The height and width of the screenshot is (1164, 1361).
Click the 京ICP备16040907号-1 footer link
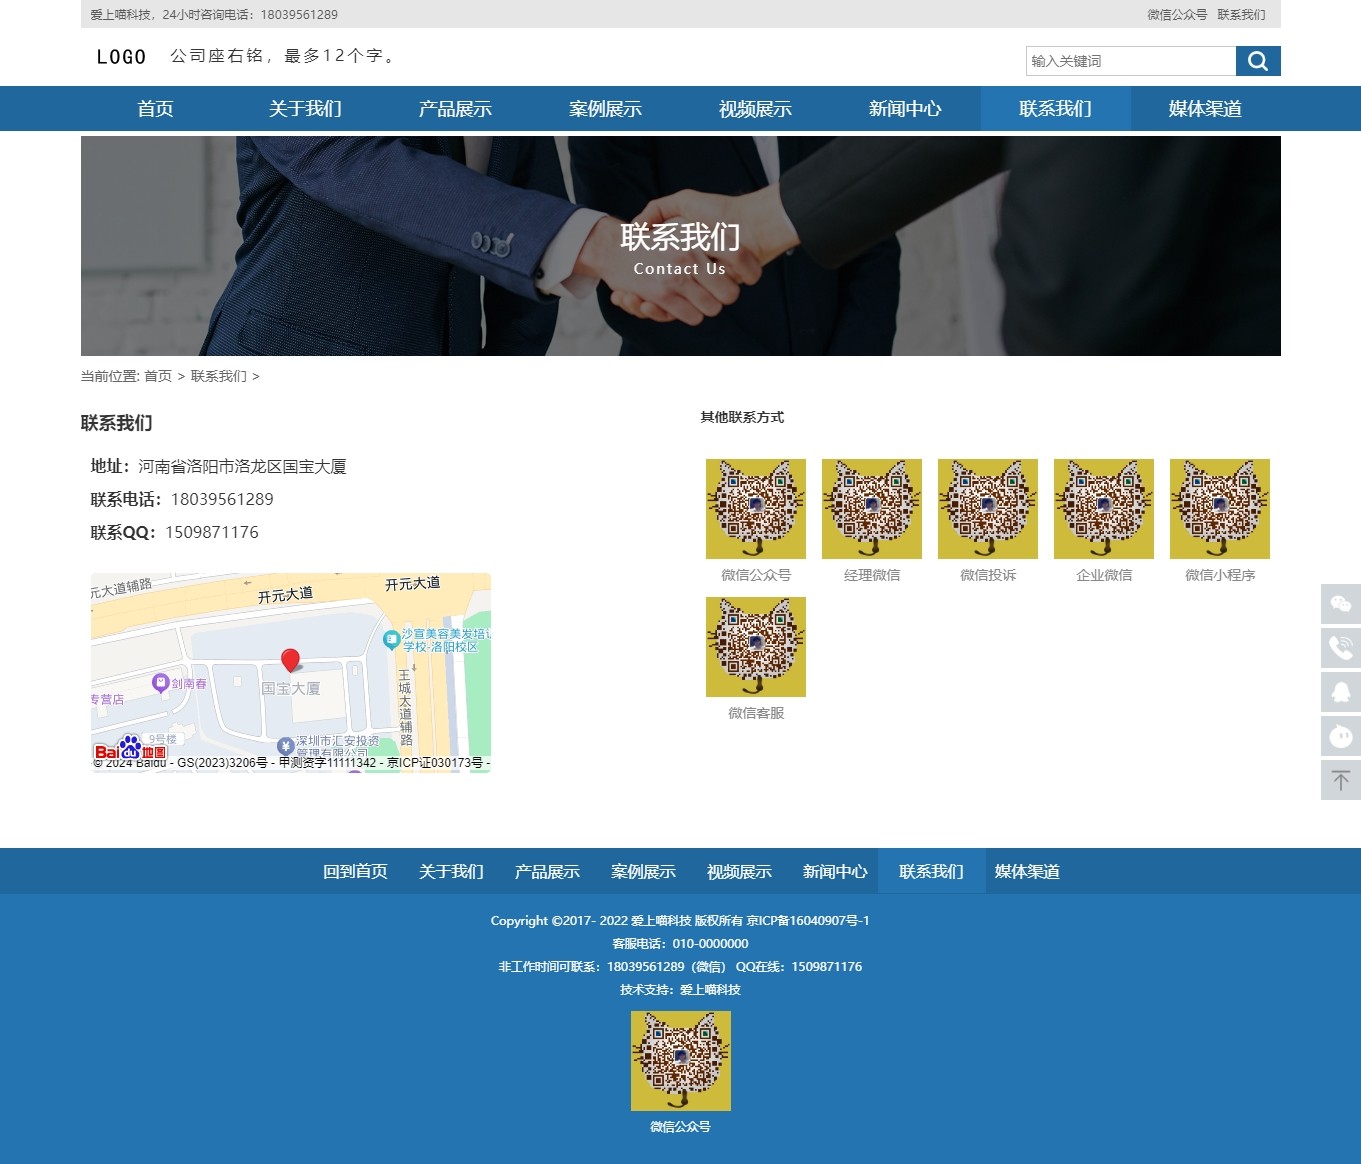coord(808,921)
